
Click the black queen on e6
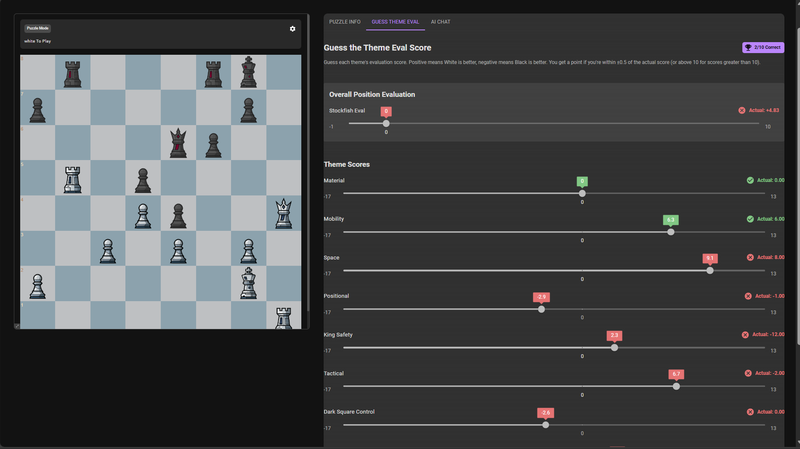pyautogui.click(x=178, y=143)
